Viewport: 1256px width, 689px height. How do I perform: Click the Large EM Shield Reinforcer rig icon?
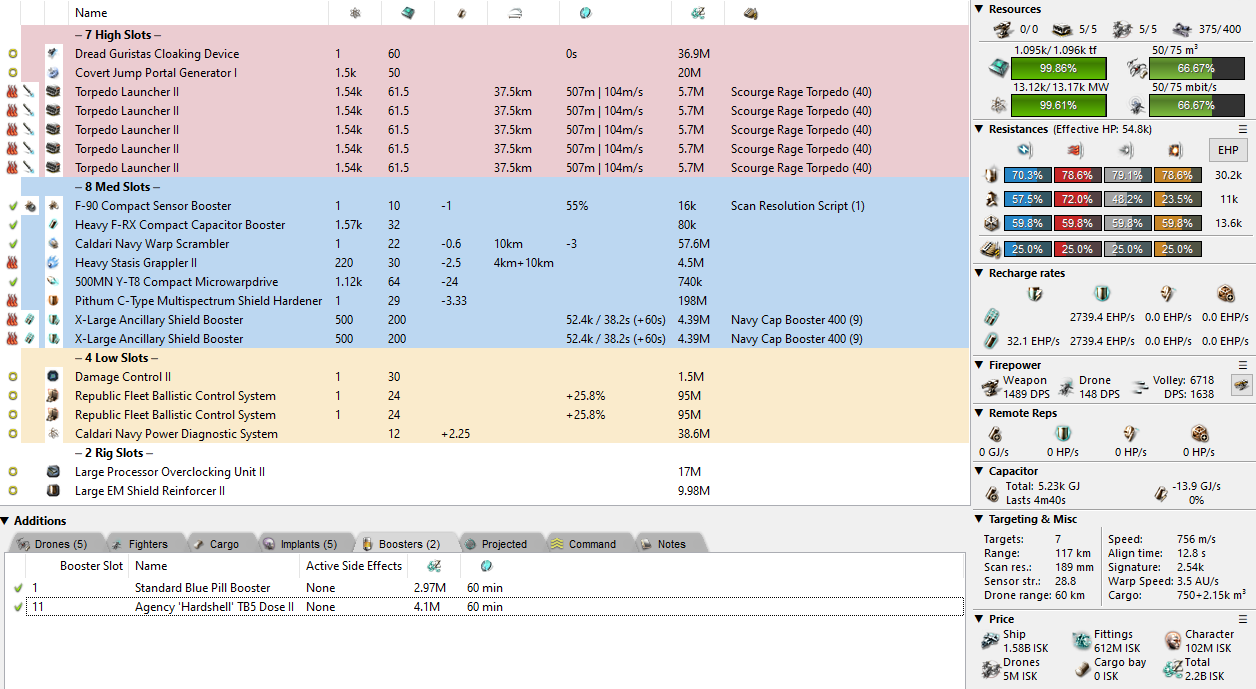pos(53,491)
